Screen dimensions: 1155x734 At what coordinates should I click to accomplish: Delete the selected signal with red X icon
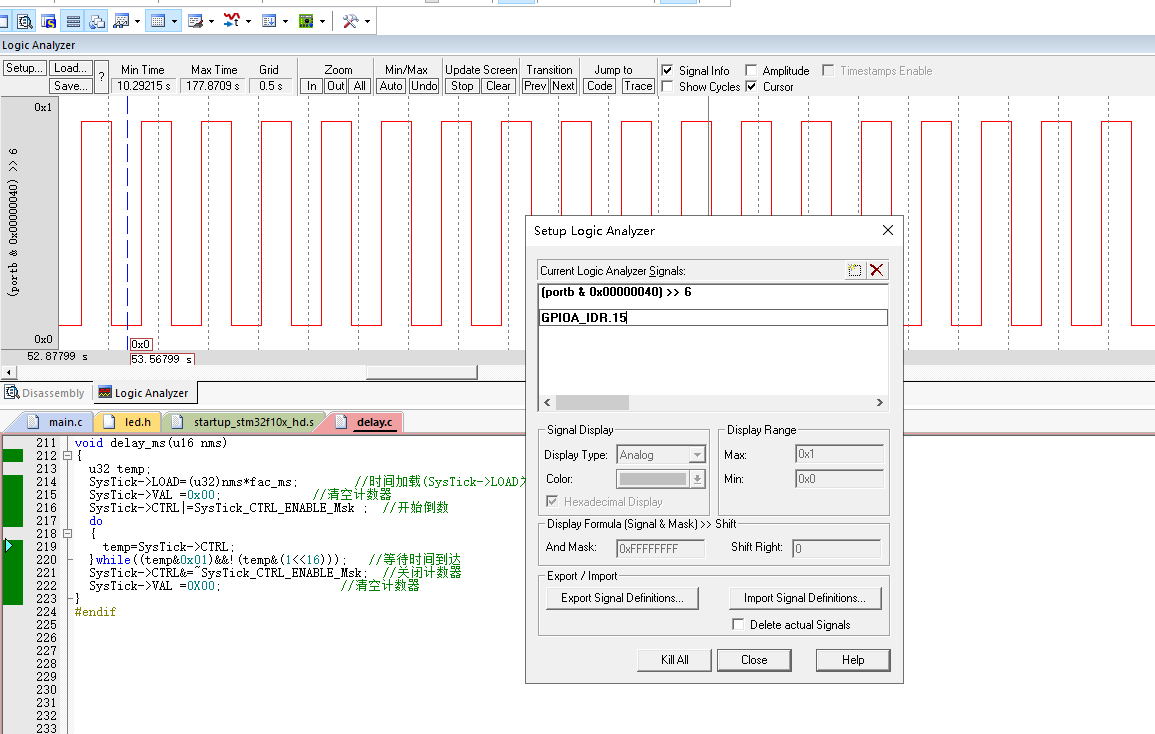point(877,270)
